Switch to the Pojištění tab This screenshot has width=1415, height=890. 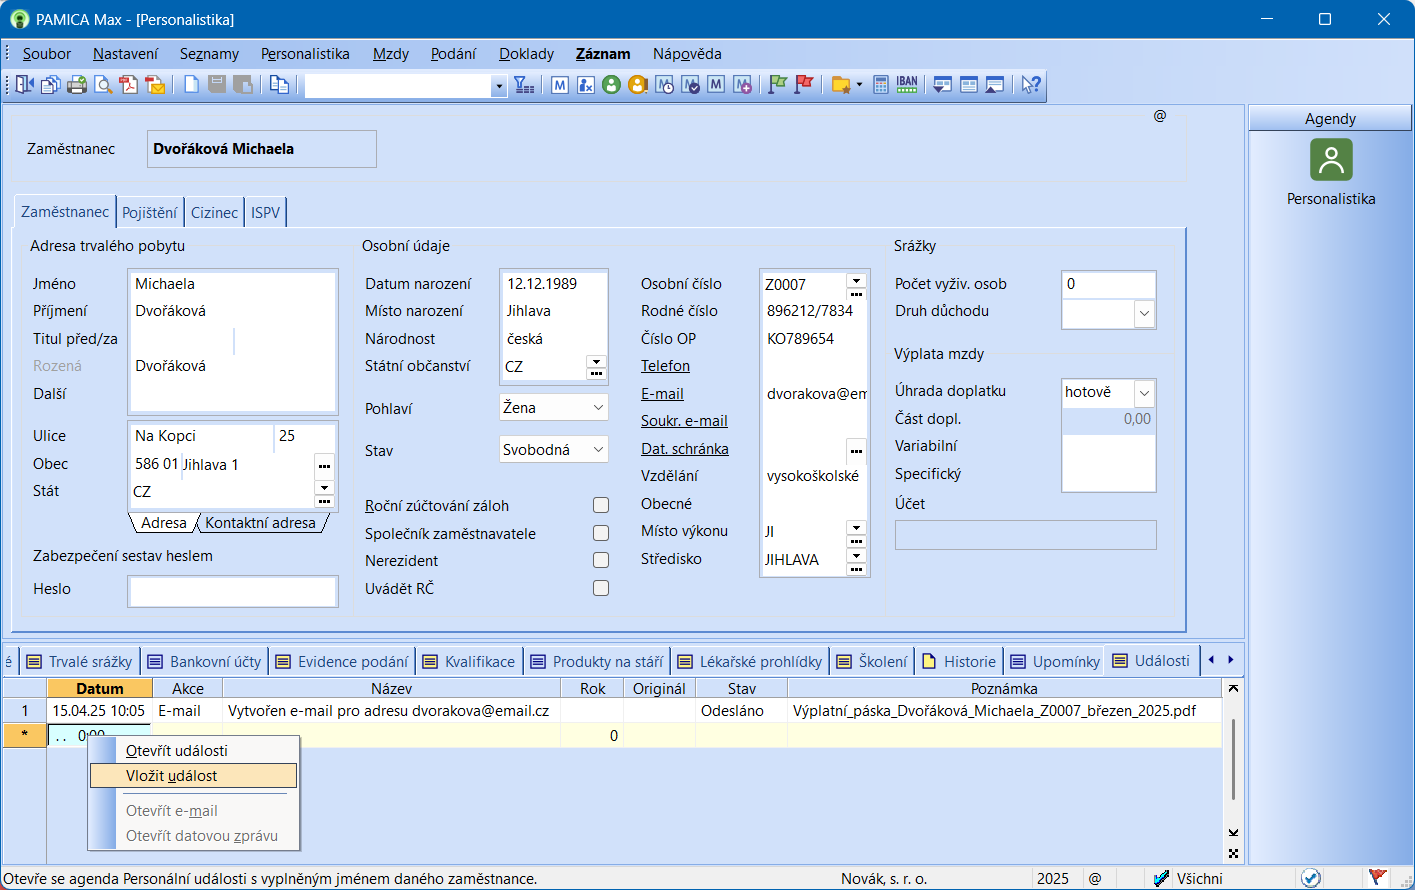pyautogui.click(x=150, y=212)
